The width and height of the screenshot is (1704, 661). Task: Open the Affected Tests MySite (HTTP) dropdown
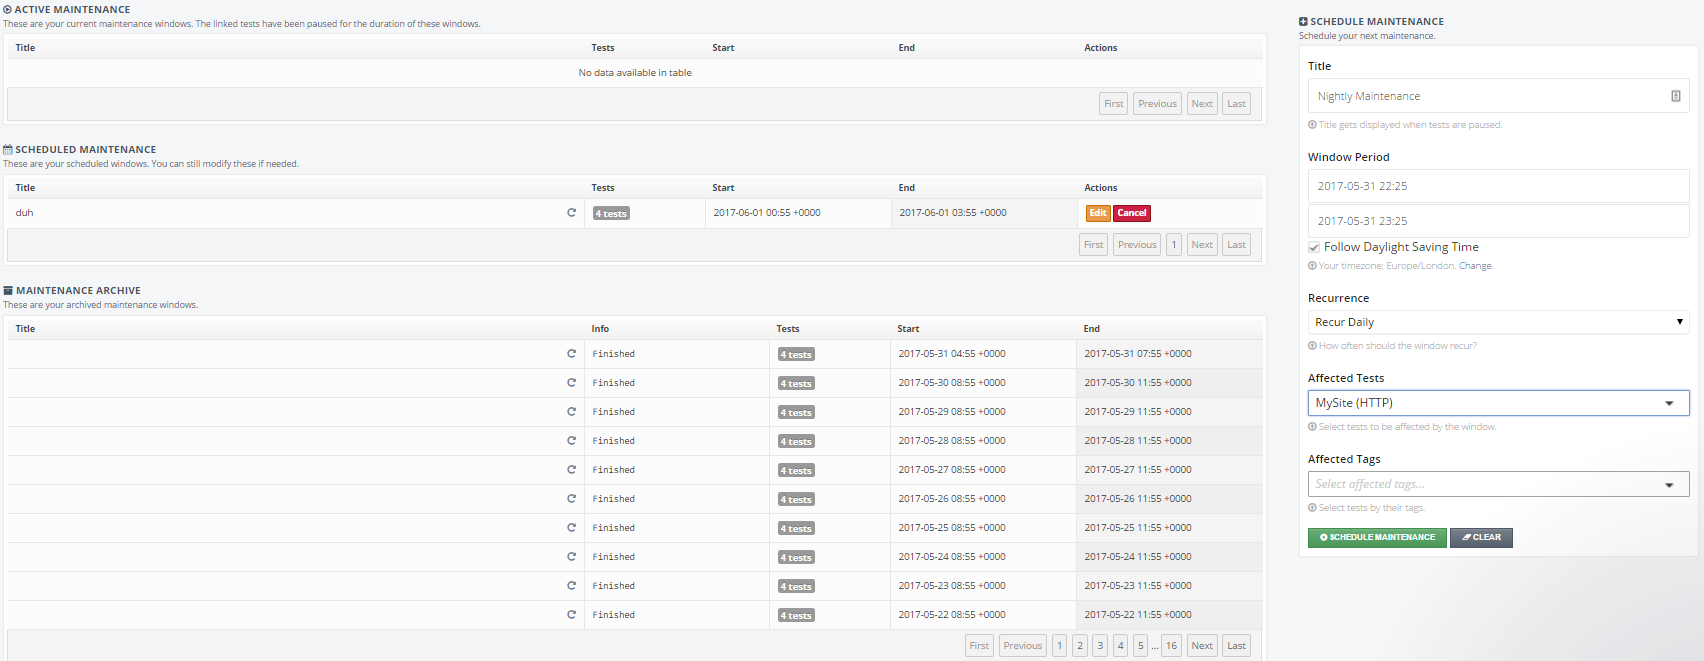click(x=1498, y=403)
